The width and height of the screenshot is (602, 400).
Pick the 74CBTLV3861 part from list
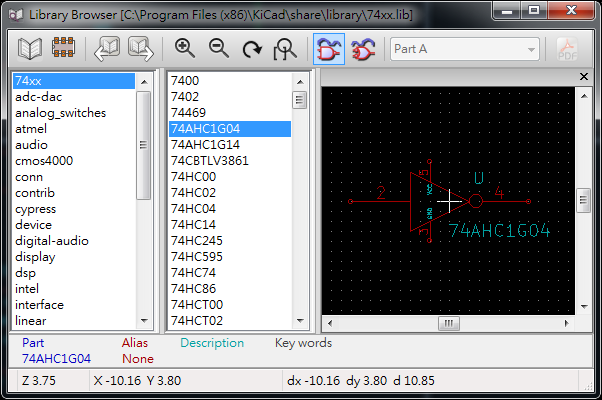click(x=210, y=161)
